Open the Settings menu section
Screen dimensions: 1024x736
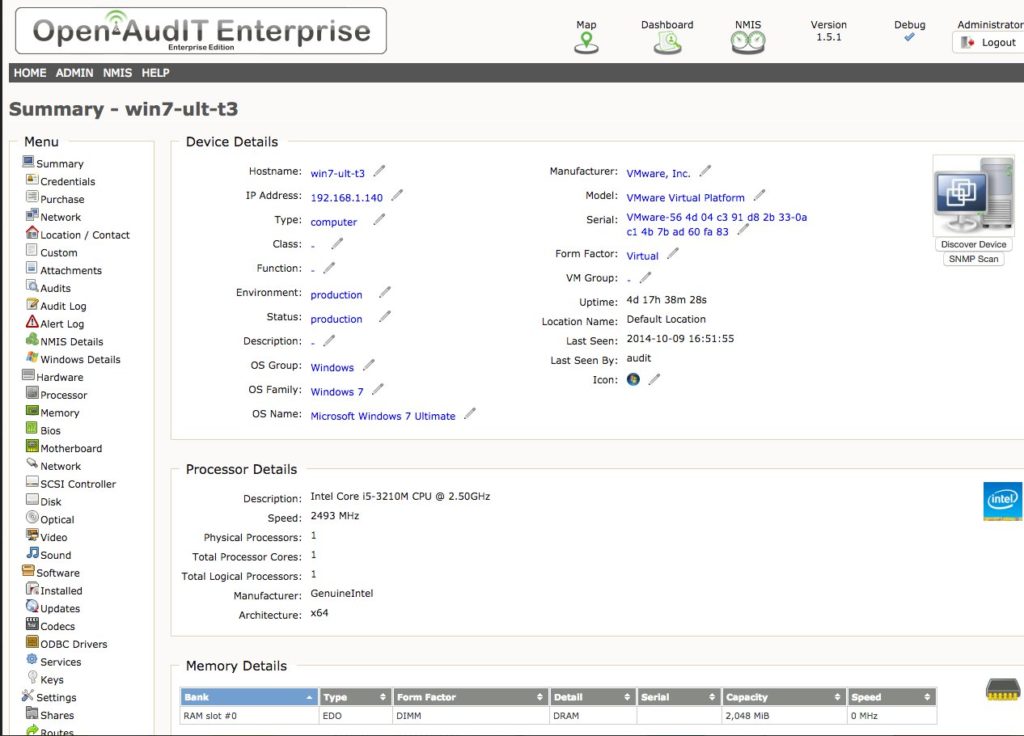[x=56, y=697]
